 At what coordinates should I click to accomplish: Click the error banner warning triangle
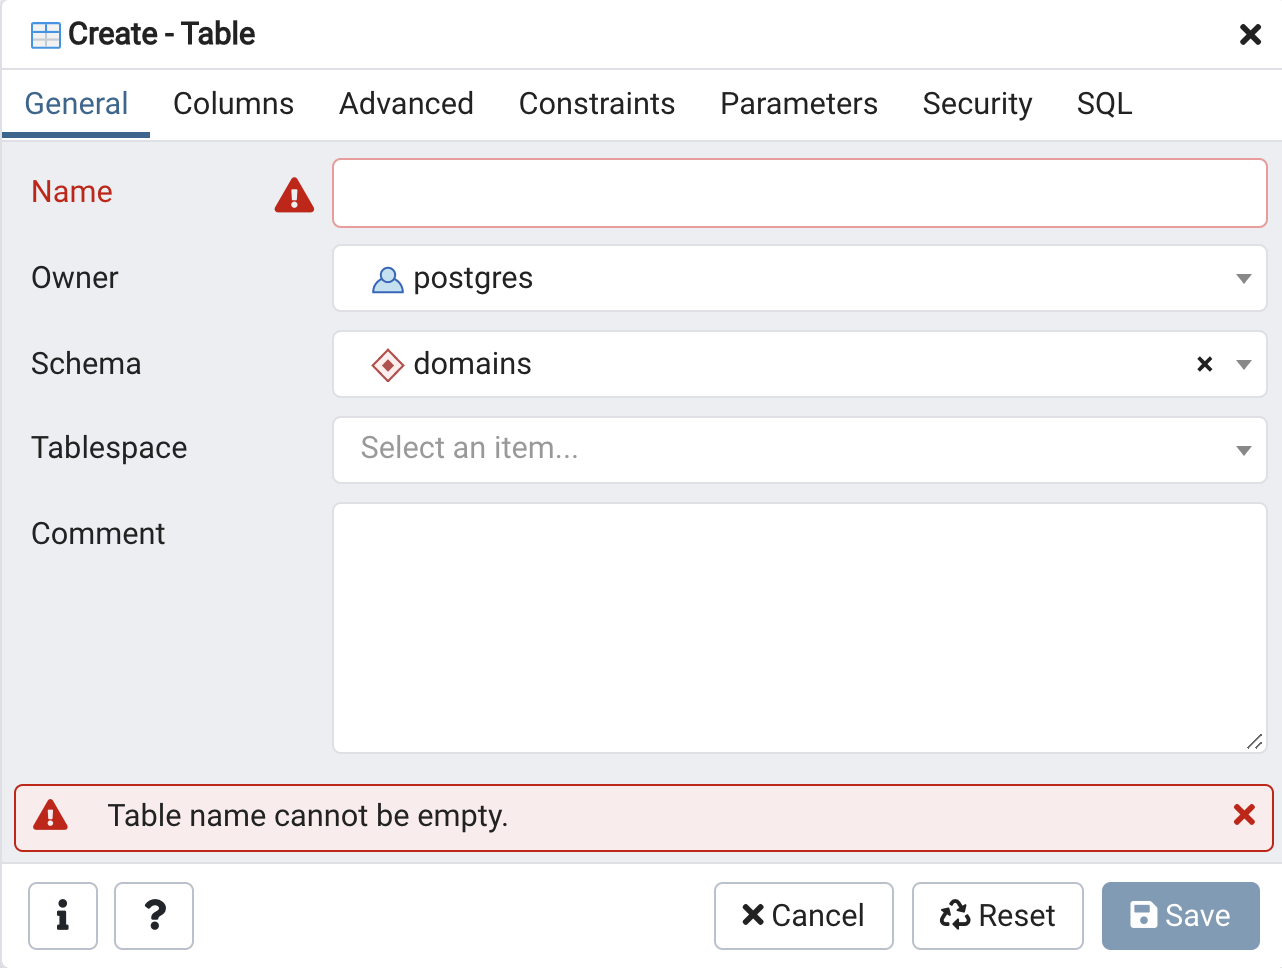coord(50,816)
